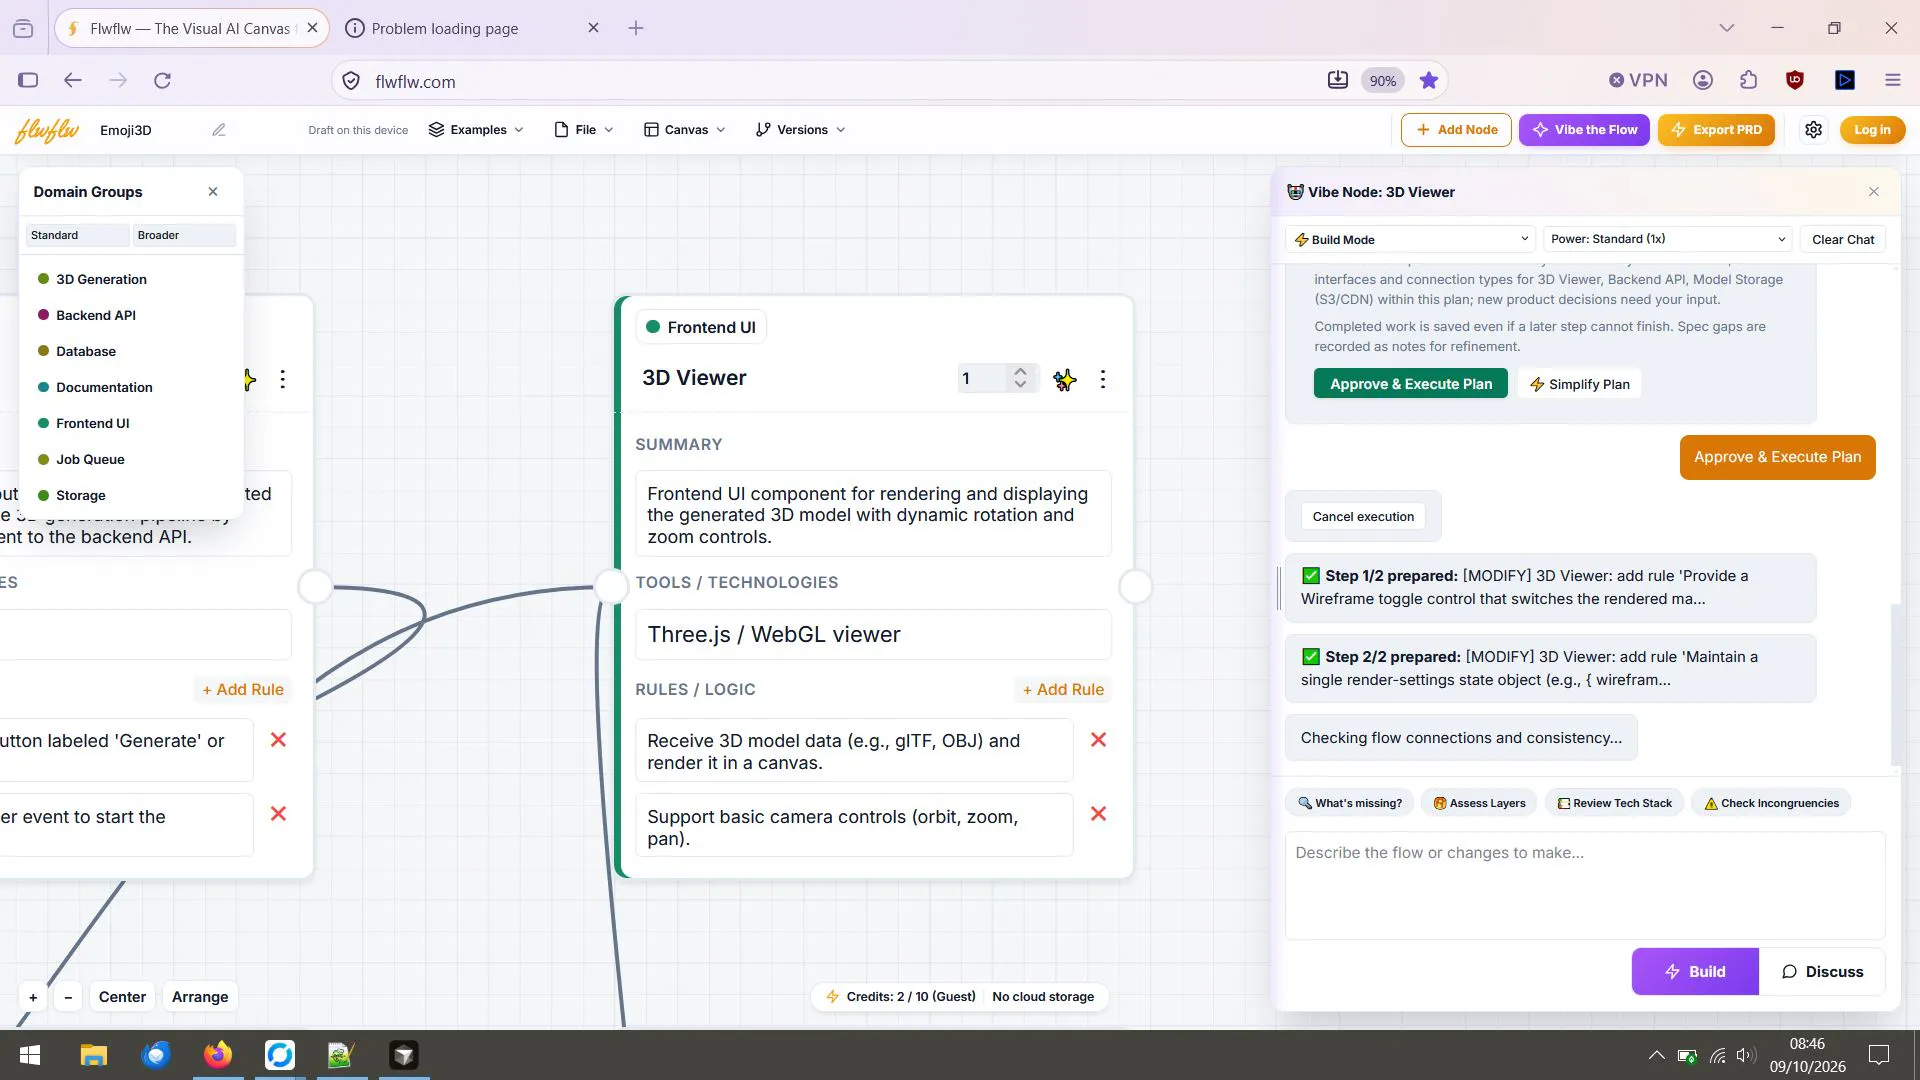
Task: Reload the page
Action: [162, 81]
